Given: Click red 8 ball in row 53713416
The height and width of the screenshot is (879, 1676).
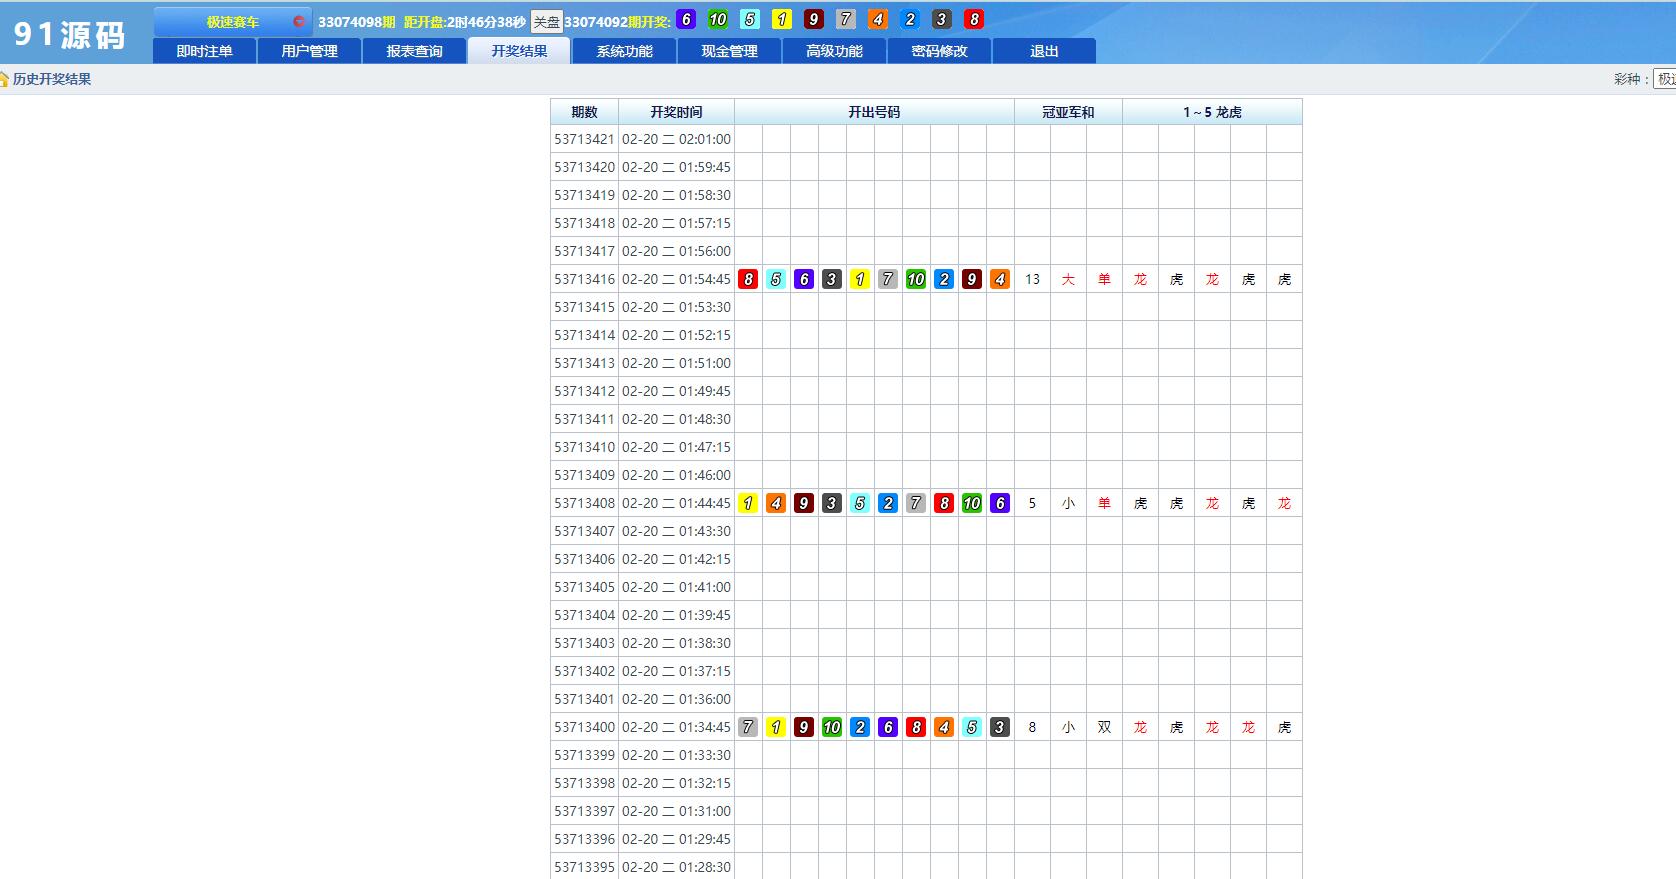Looking at the screenshot, I should pyautogui.click(x=748, y=280).
